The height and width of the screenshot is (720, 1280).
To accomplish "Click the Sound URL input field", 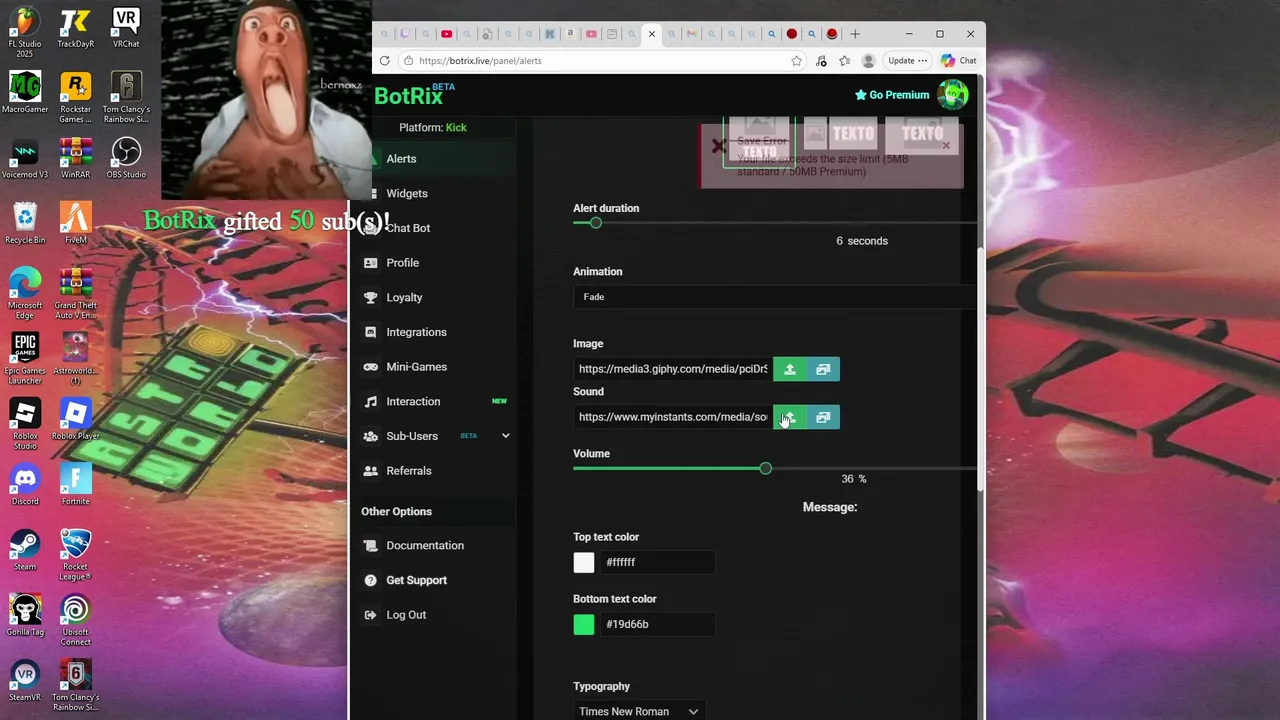I will [x=673, y=417].
